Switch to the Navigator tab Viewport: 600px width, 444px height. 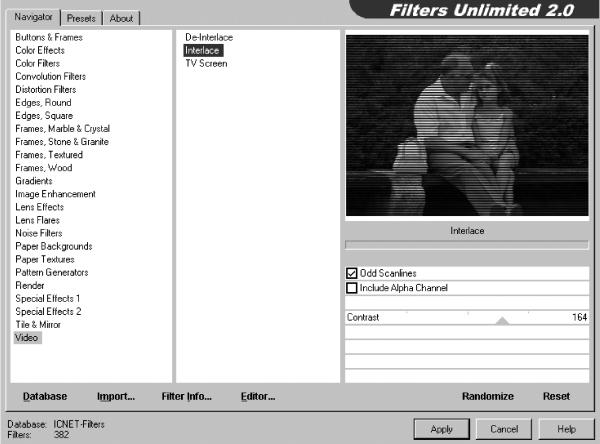tap(33, 17)
